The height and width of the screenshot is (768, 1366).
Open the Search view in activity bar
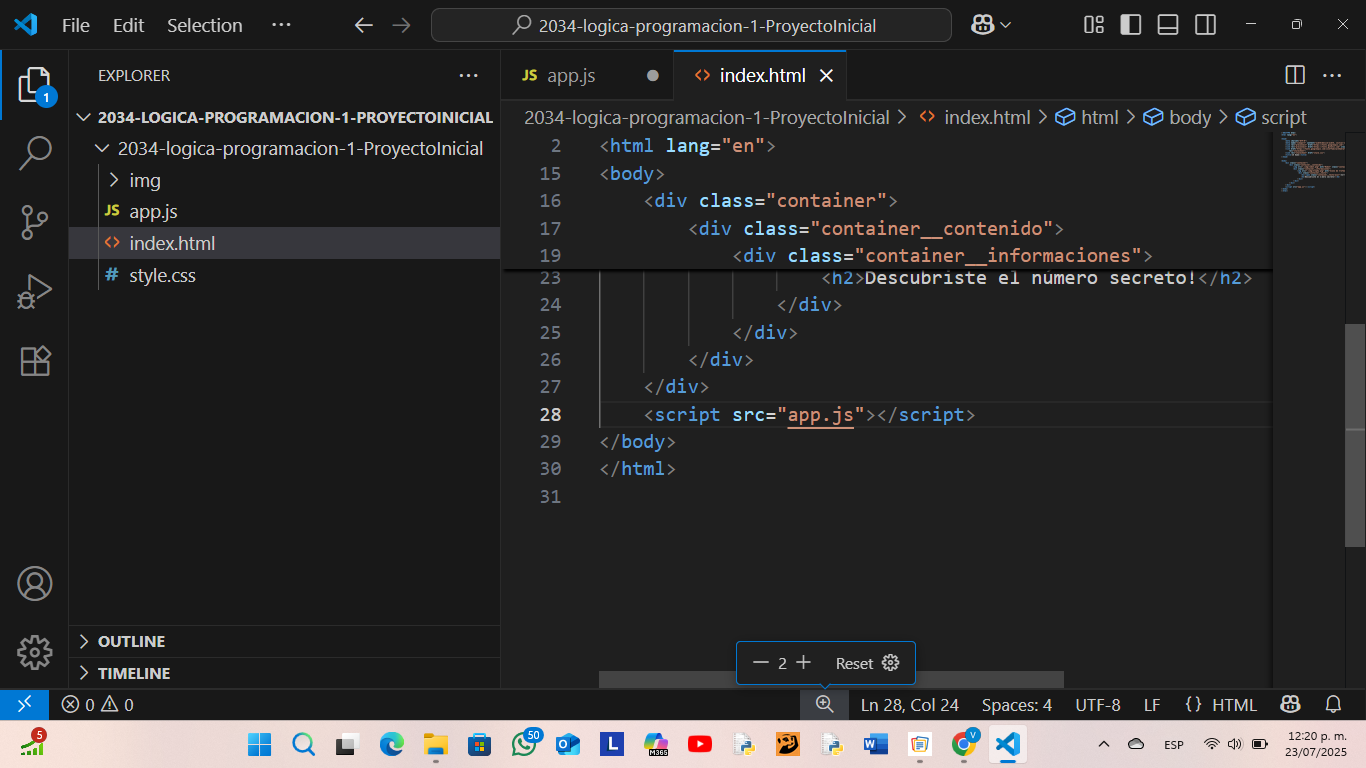34,153
